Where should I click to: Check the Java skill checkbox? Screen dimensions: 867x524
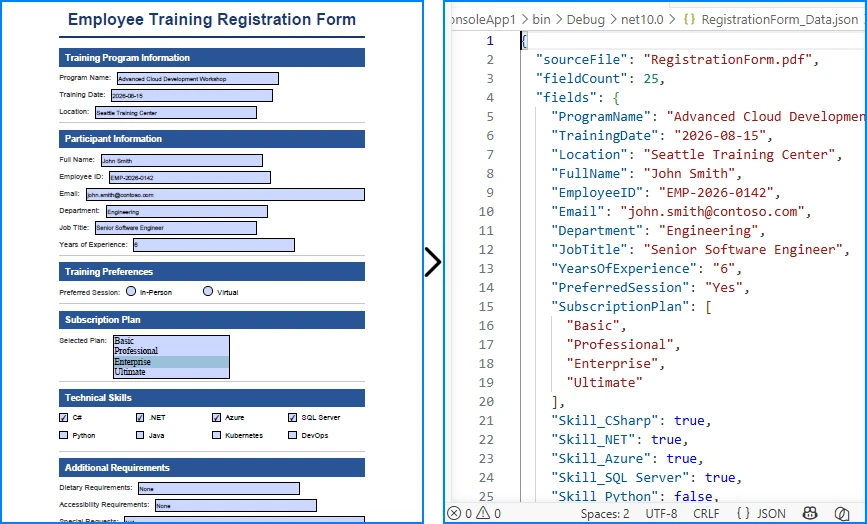pos(140,435)
